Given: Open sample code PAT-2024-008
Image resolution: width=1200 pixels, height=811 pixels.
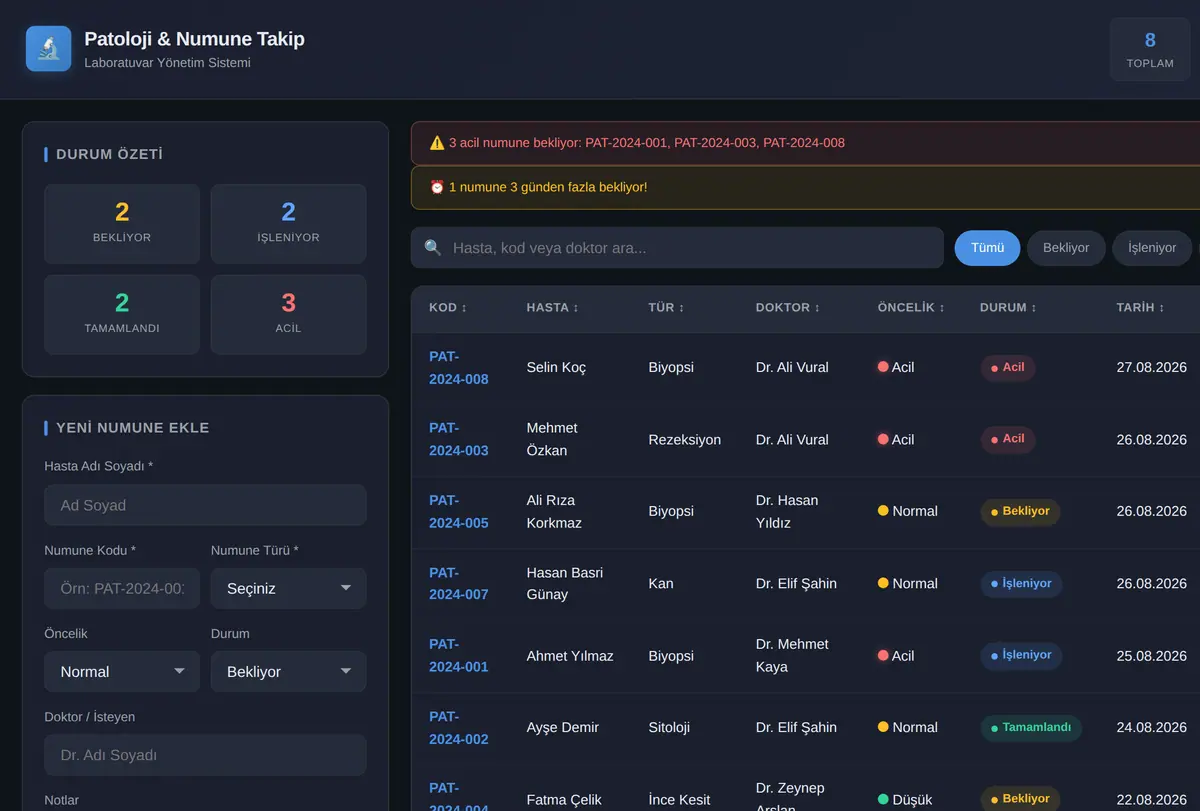Looking at the screenshot, I should pyautogui.click(x=459, y=367).
